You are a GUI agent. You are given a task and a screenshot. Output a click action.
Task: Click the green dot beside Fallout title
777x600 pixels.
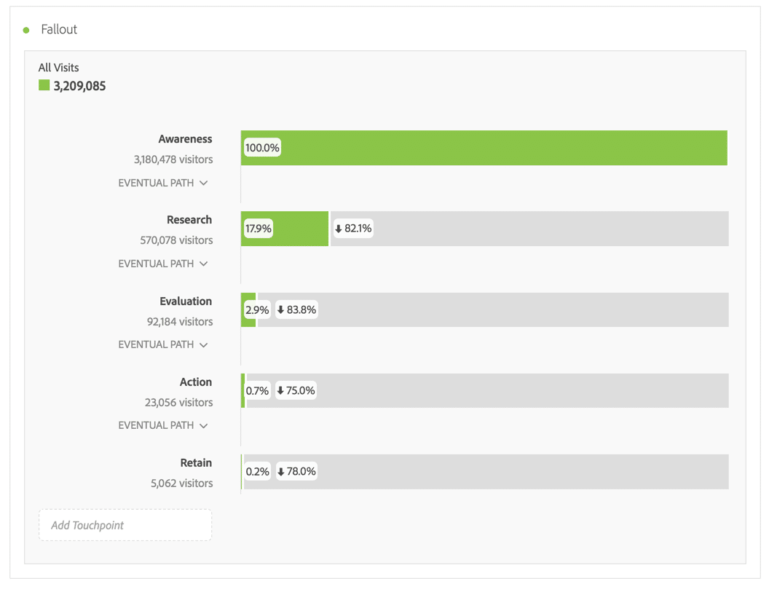pos(26,30)
